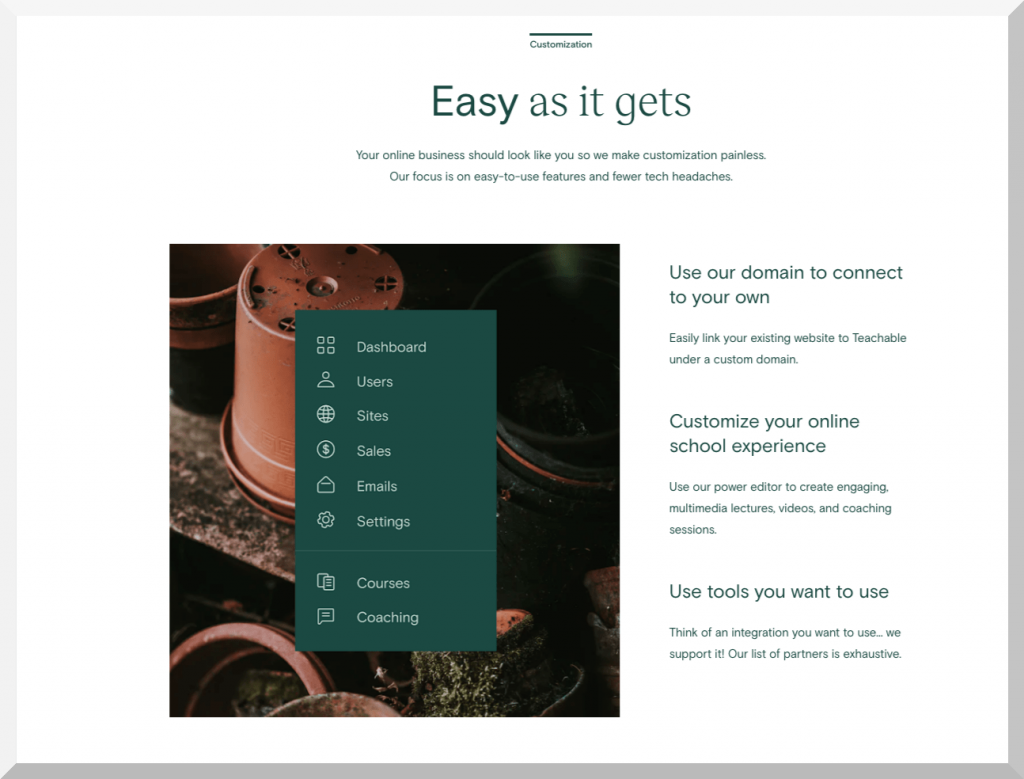Choose Sites text in the menu

point(372,416)
